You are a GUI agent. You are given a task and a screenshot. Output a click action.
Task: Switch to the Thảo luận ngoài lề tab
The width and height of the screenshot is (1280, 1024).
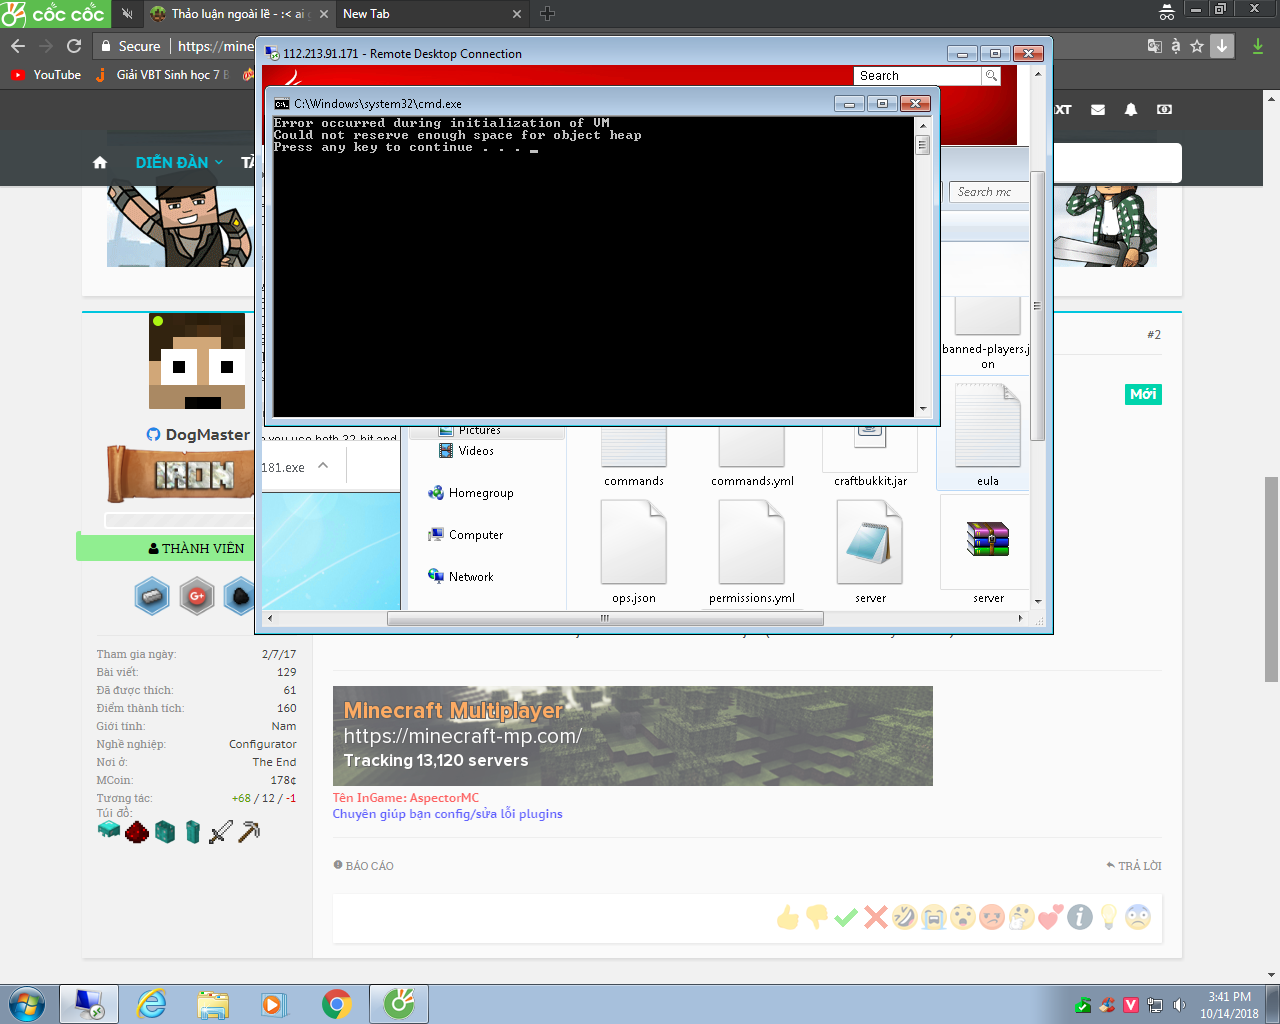point(239,14)
